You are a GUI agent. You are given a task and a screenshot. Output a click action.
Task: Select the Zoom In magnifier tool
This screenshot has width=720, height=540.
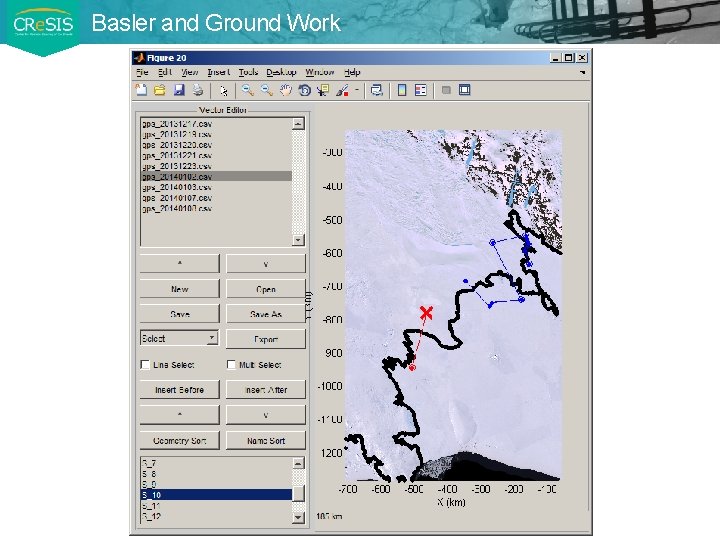[248, 90]
